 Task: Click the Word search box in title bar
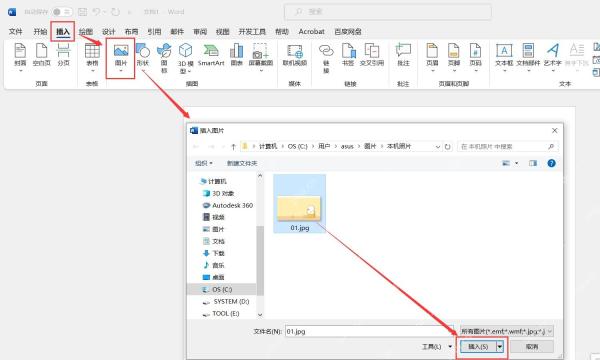click(x=388, y=12)
